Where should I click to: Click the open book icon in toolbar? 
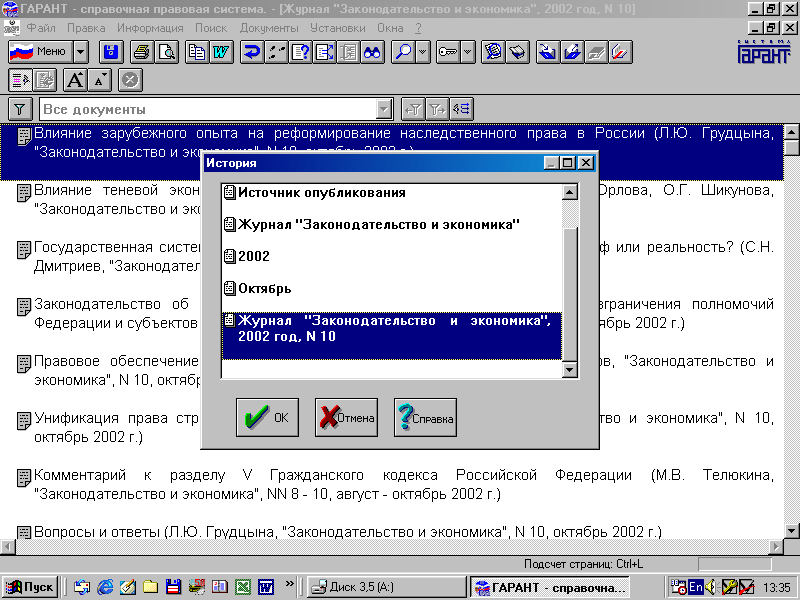[x=517, y=52]
